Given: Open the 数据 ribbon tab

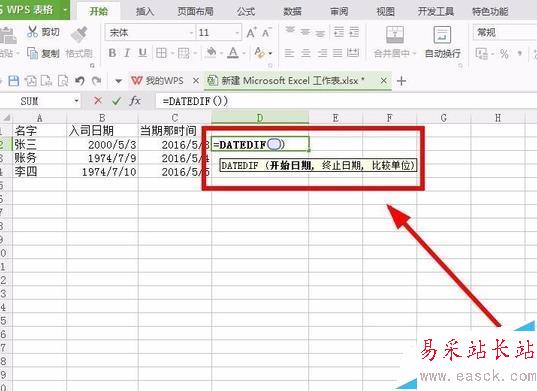Looking at the screenshot, I should tap(293, 12).
